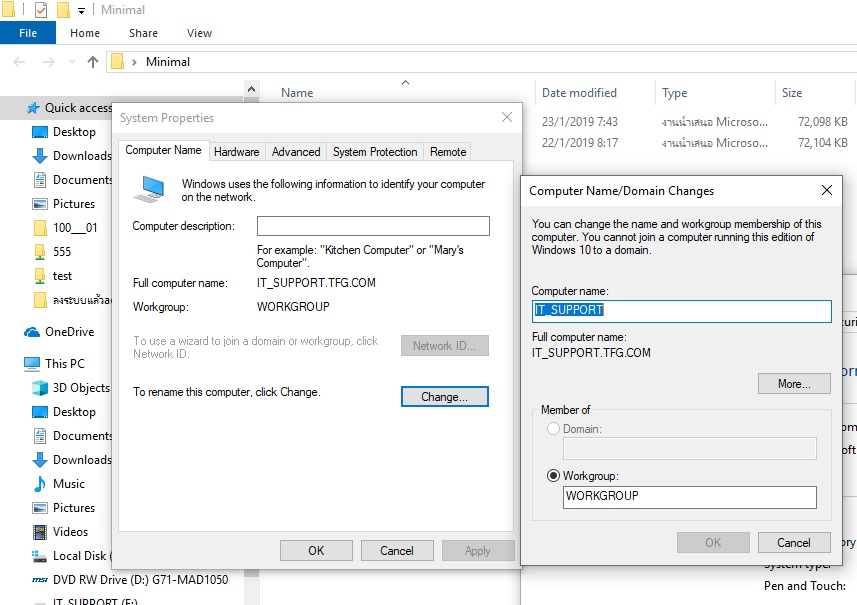This screenshot has width=857, height=605.
Task: Select This PC in navigation pane
Action: click(55, 363)
